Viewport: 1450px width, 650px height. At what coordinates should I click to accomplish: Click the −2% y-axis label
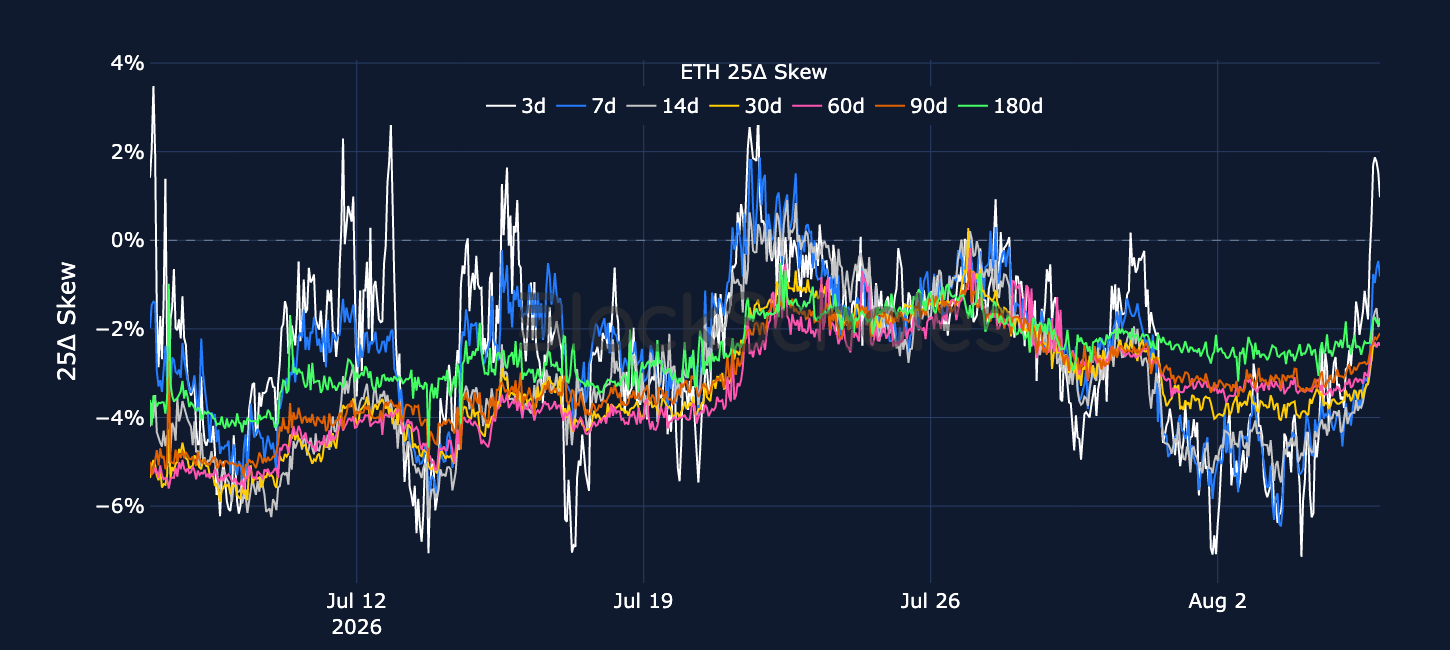click(120, 329)
